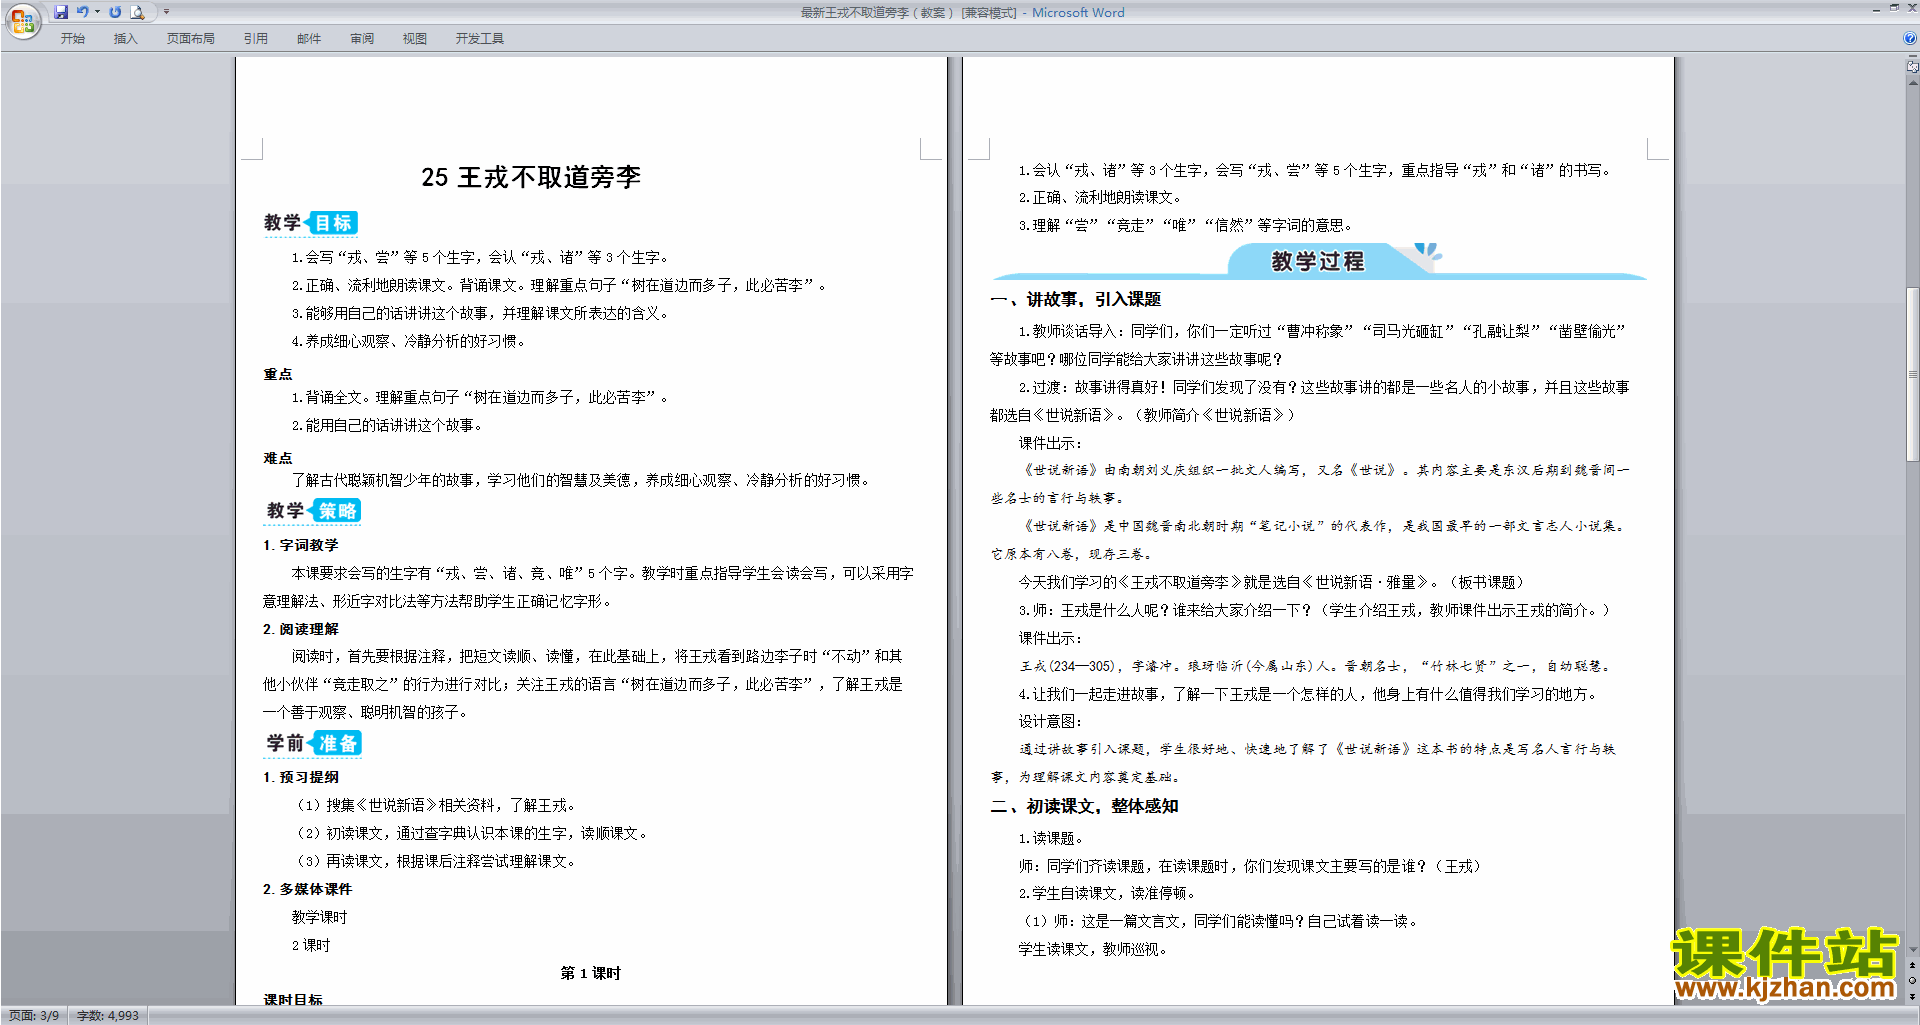Switch to the 页面布局 tab
This screenshot has height=1025, width=1920.
point(190,39)
